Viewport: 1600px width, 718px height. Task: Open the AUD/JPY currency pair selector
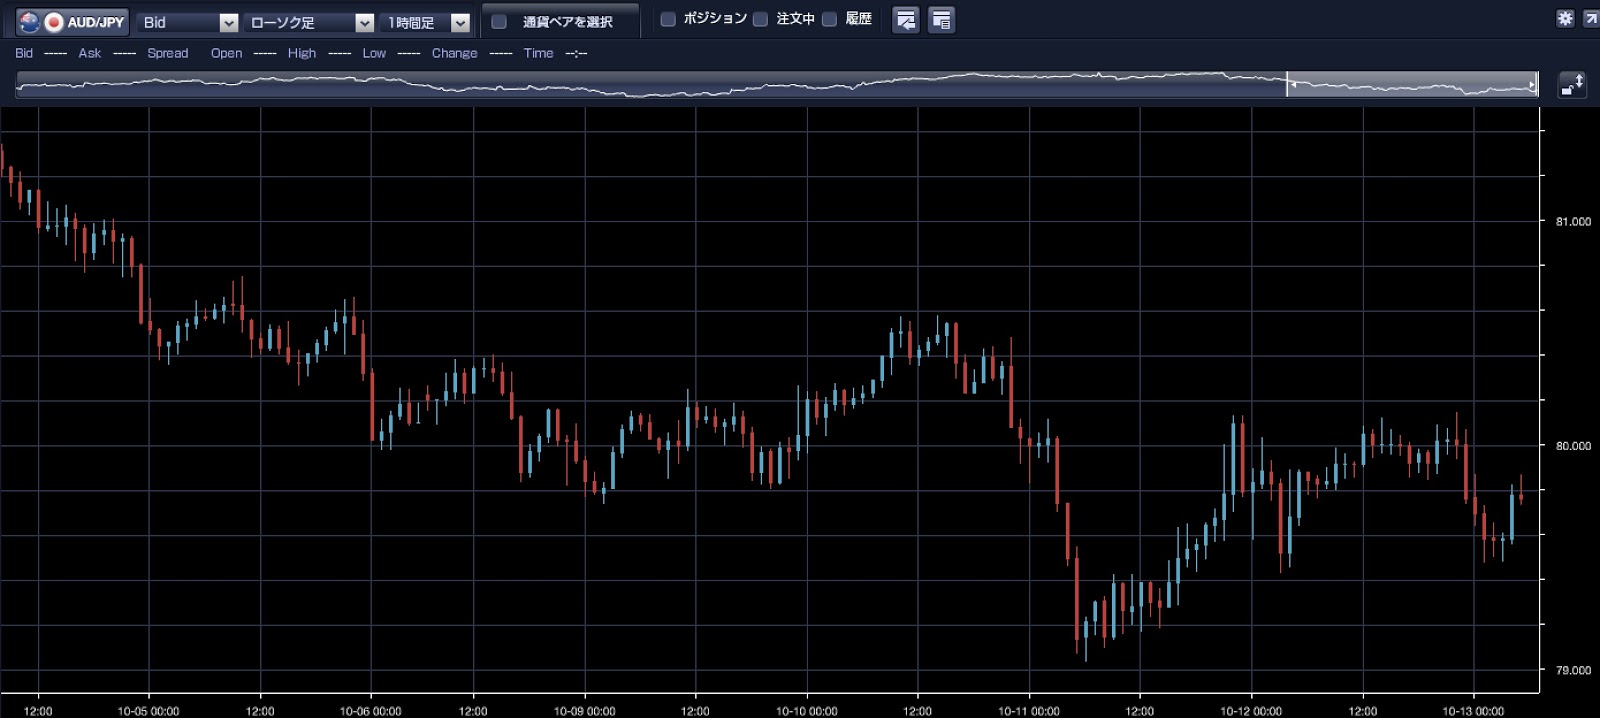[x=72, y=22]
